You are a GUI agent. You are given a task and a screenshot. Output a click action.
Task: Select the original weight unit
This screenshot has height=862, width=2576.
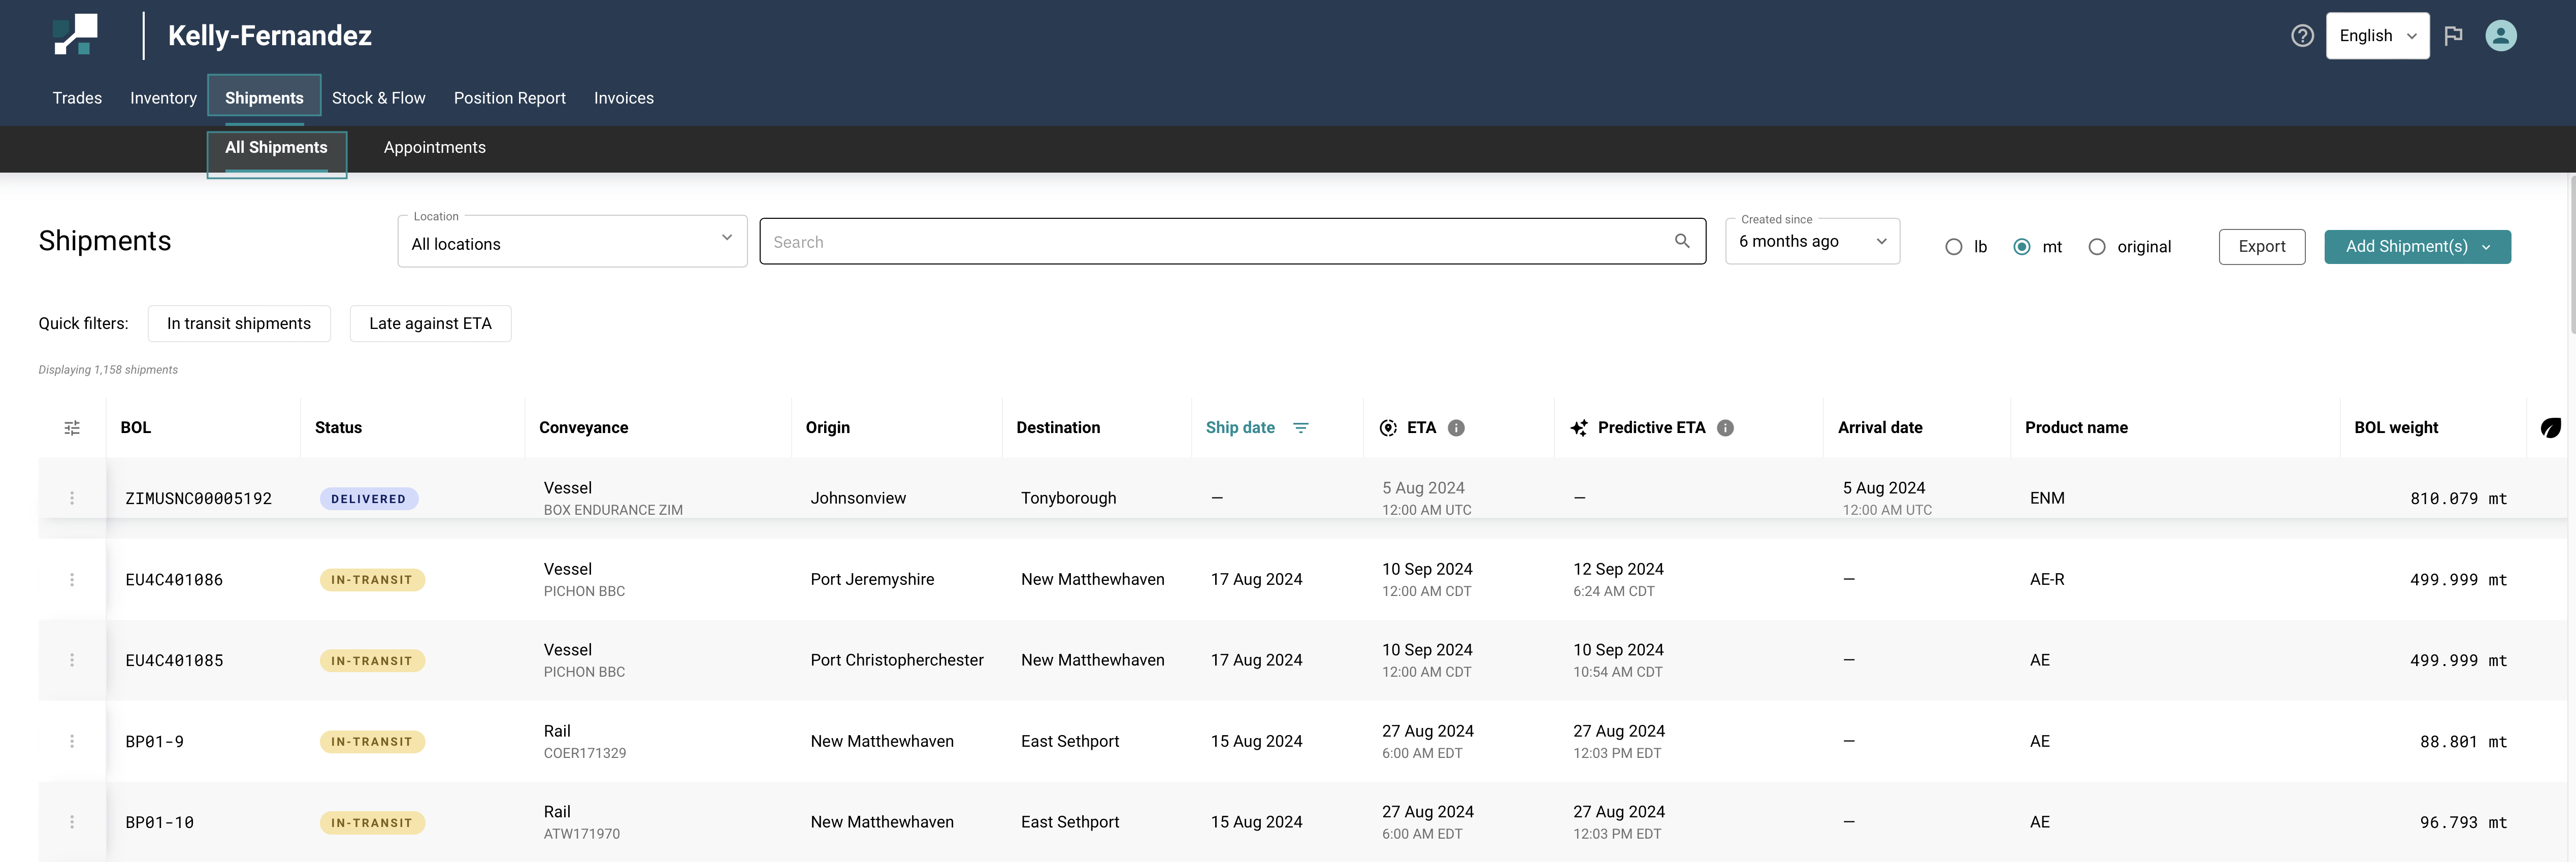(x=2097, y=247)
